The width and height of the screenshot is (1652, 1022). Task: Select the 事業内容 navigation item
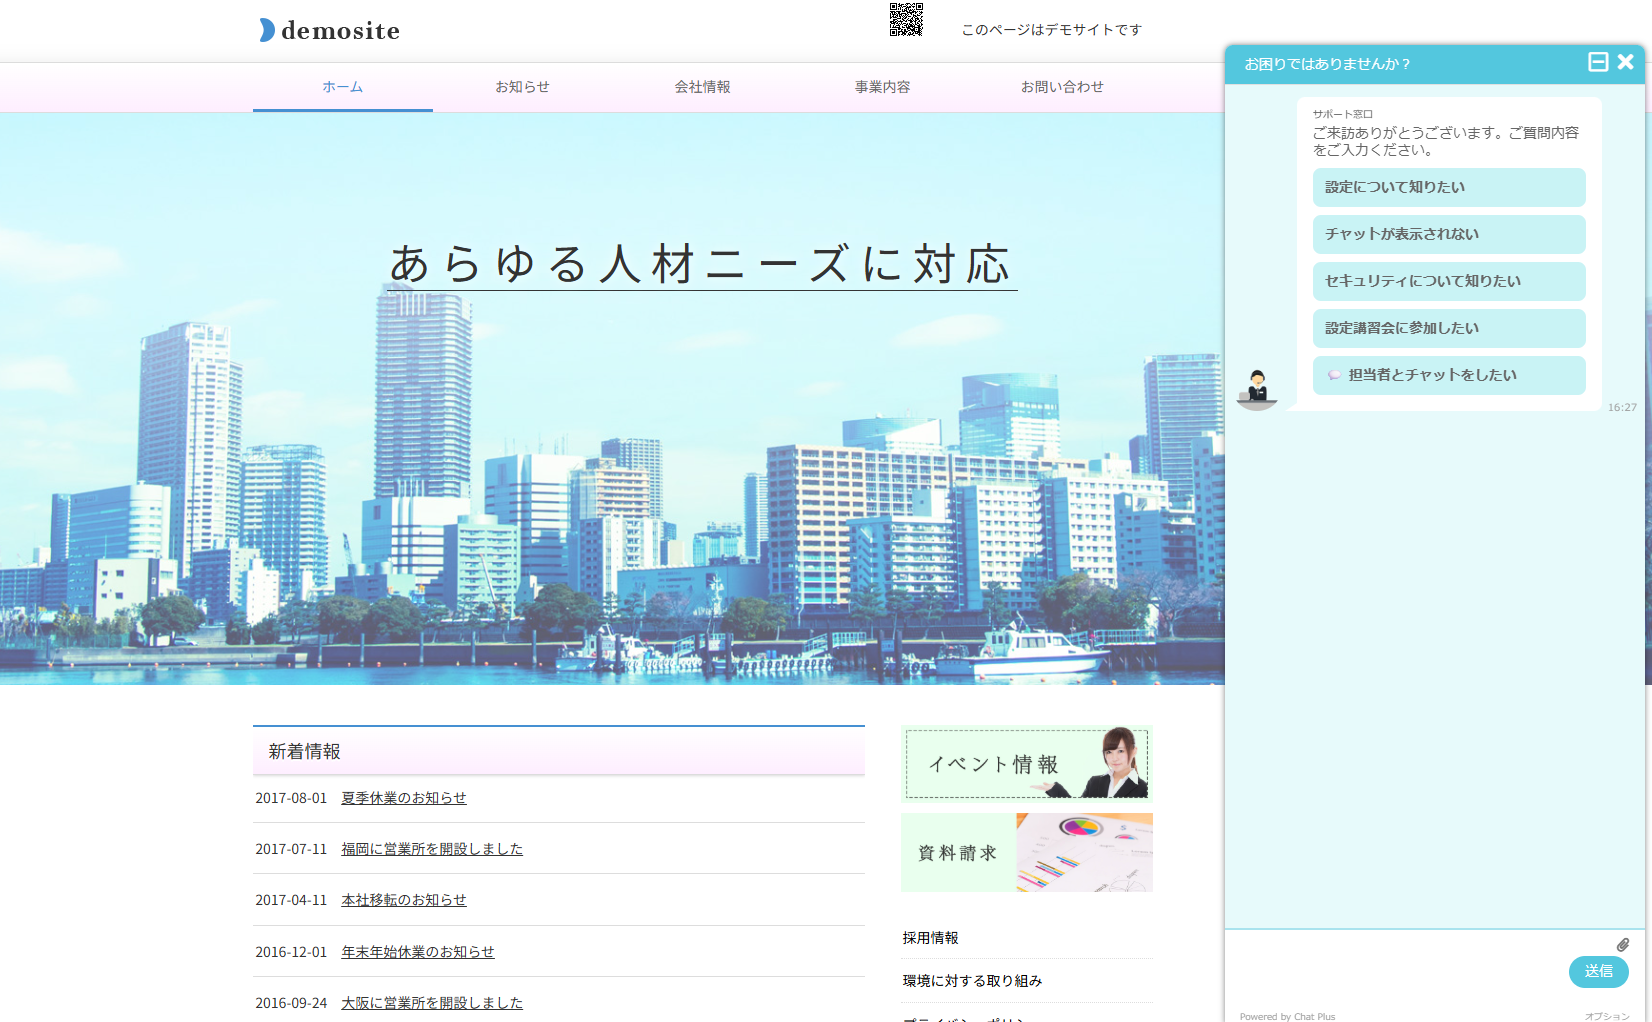pyautogui.click(x=882, y=87)
